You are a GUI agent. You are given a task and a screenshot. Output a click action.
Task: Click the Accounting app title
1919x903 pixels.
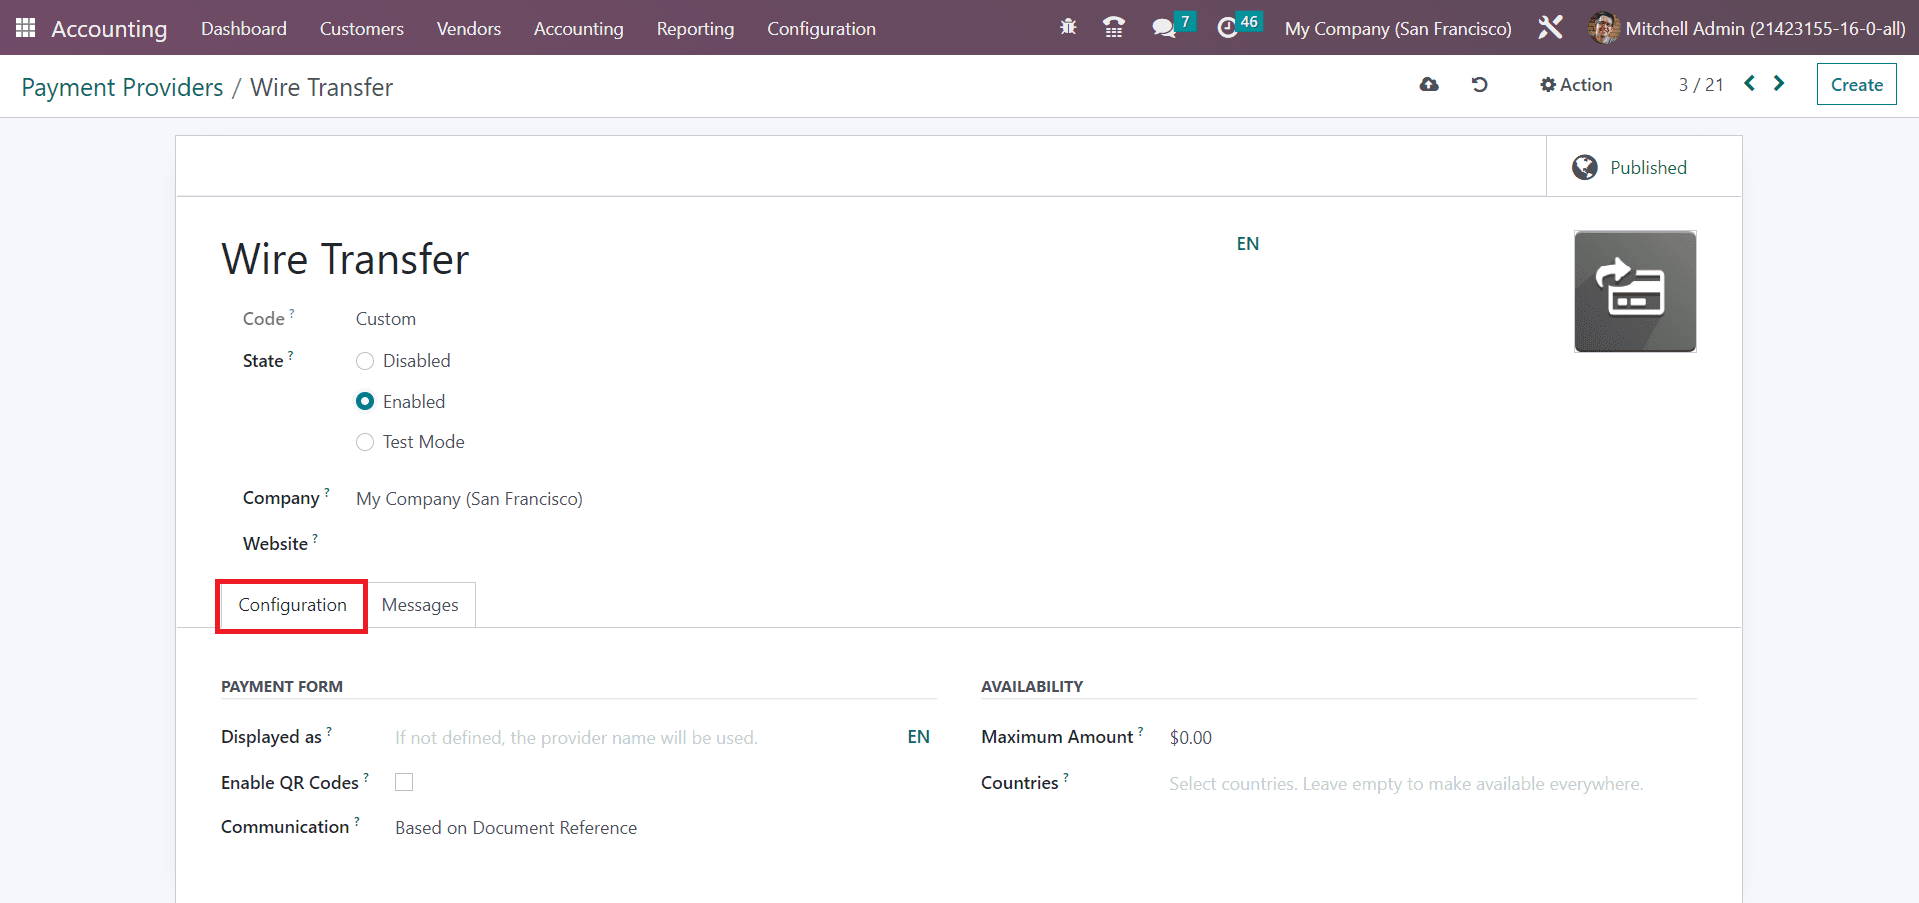click(x=109, y=28)
